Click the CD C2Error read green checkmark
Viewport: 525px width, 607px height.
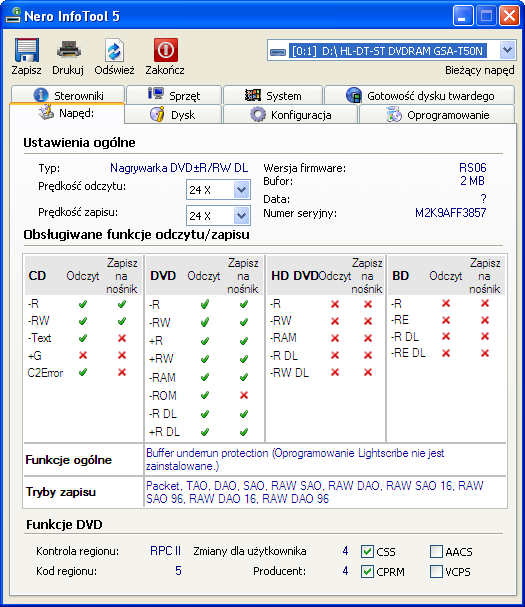coord(82,372)
